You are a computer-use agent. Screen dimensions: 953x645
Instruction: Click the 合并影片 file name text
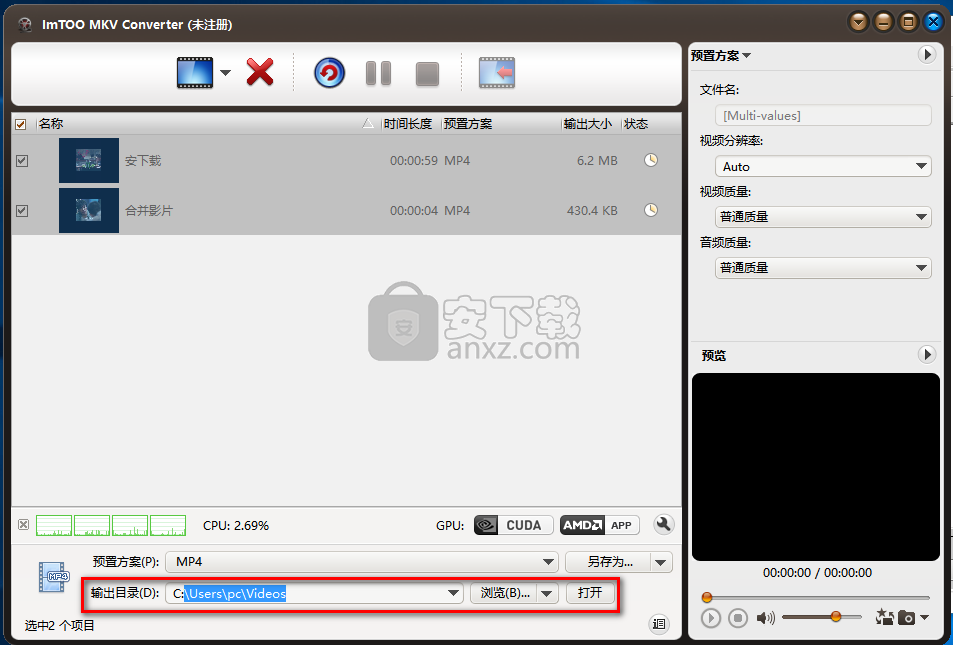149,210
